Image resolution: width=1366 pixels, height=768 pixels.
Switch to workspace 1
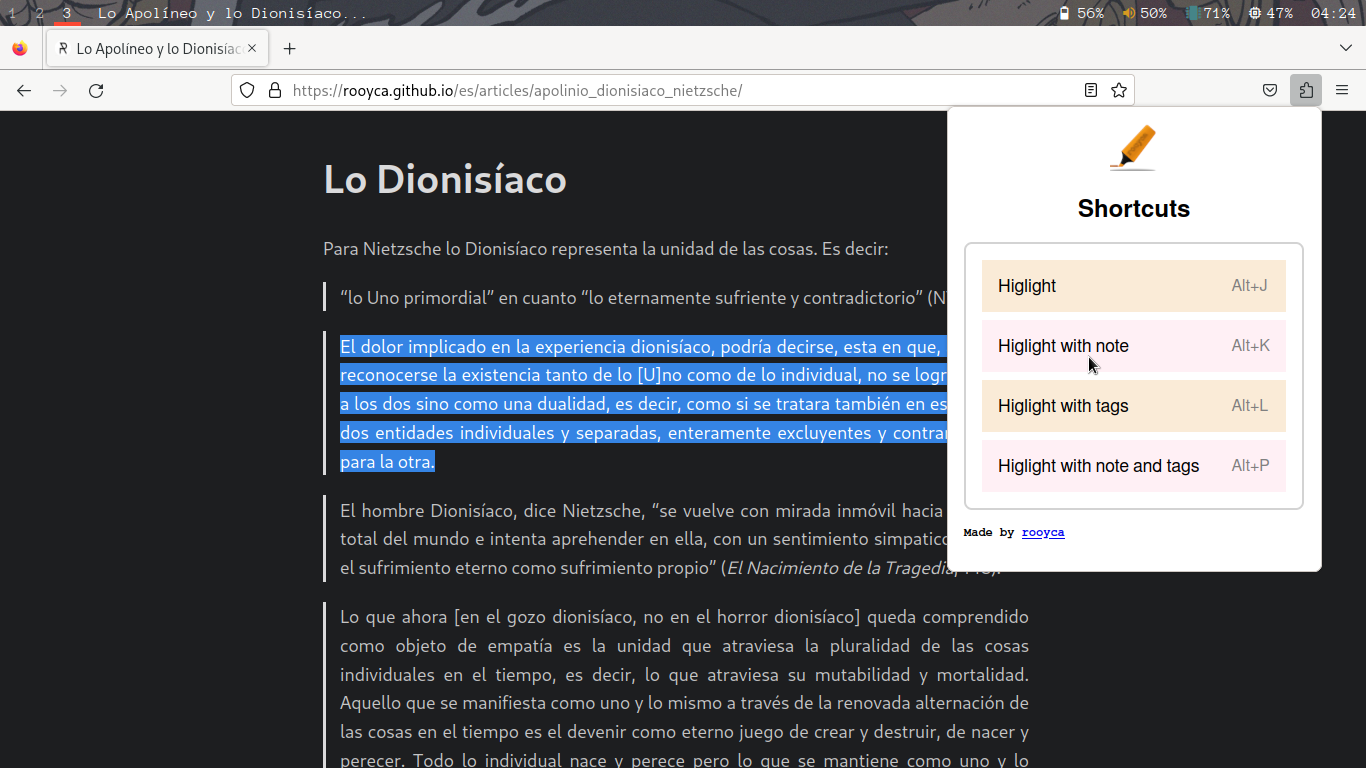pyautogui.click(x=12, y=13)
